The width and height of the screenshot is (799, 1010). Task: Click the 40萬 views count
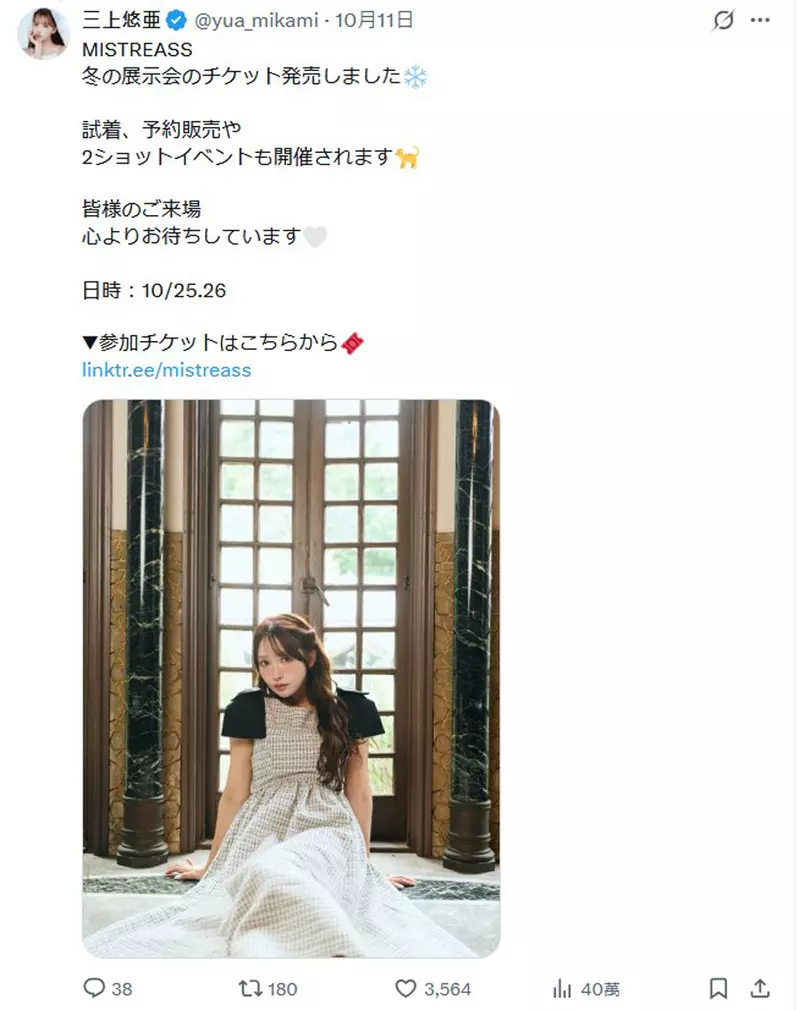(x=600, y=989)
